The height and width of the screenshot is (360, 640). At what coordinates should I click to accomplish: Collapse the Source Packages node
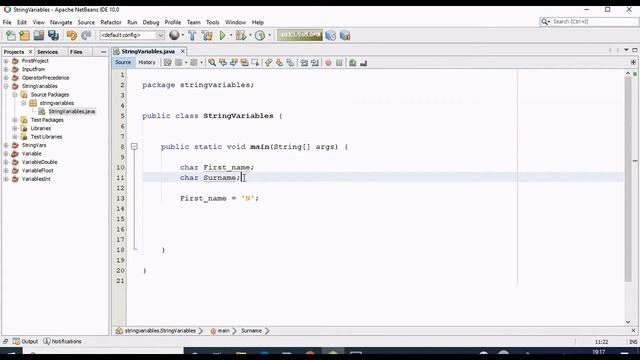[15, 95]
